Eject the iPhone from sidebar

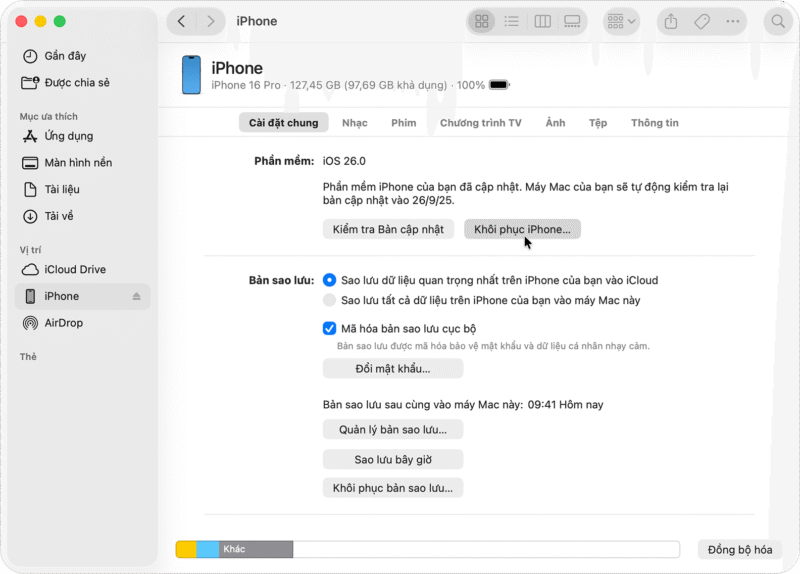point(136,296)
